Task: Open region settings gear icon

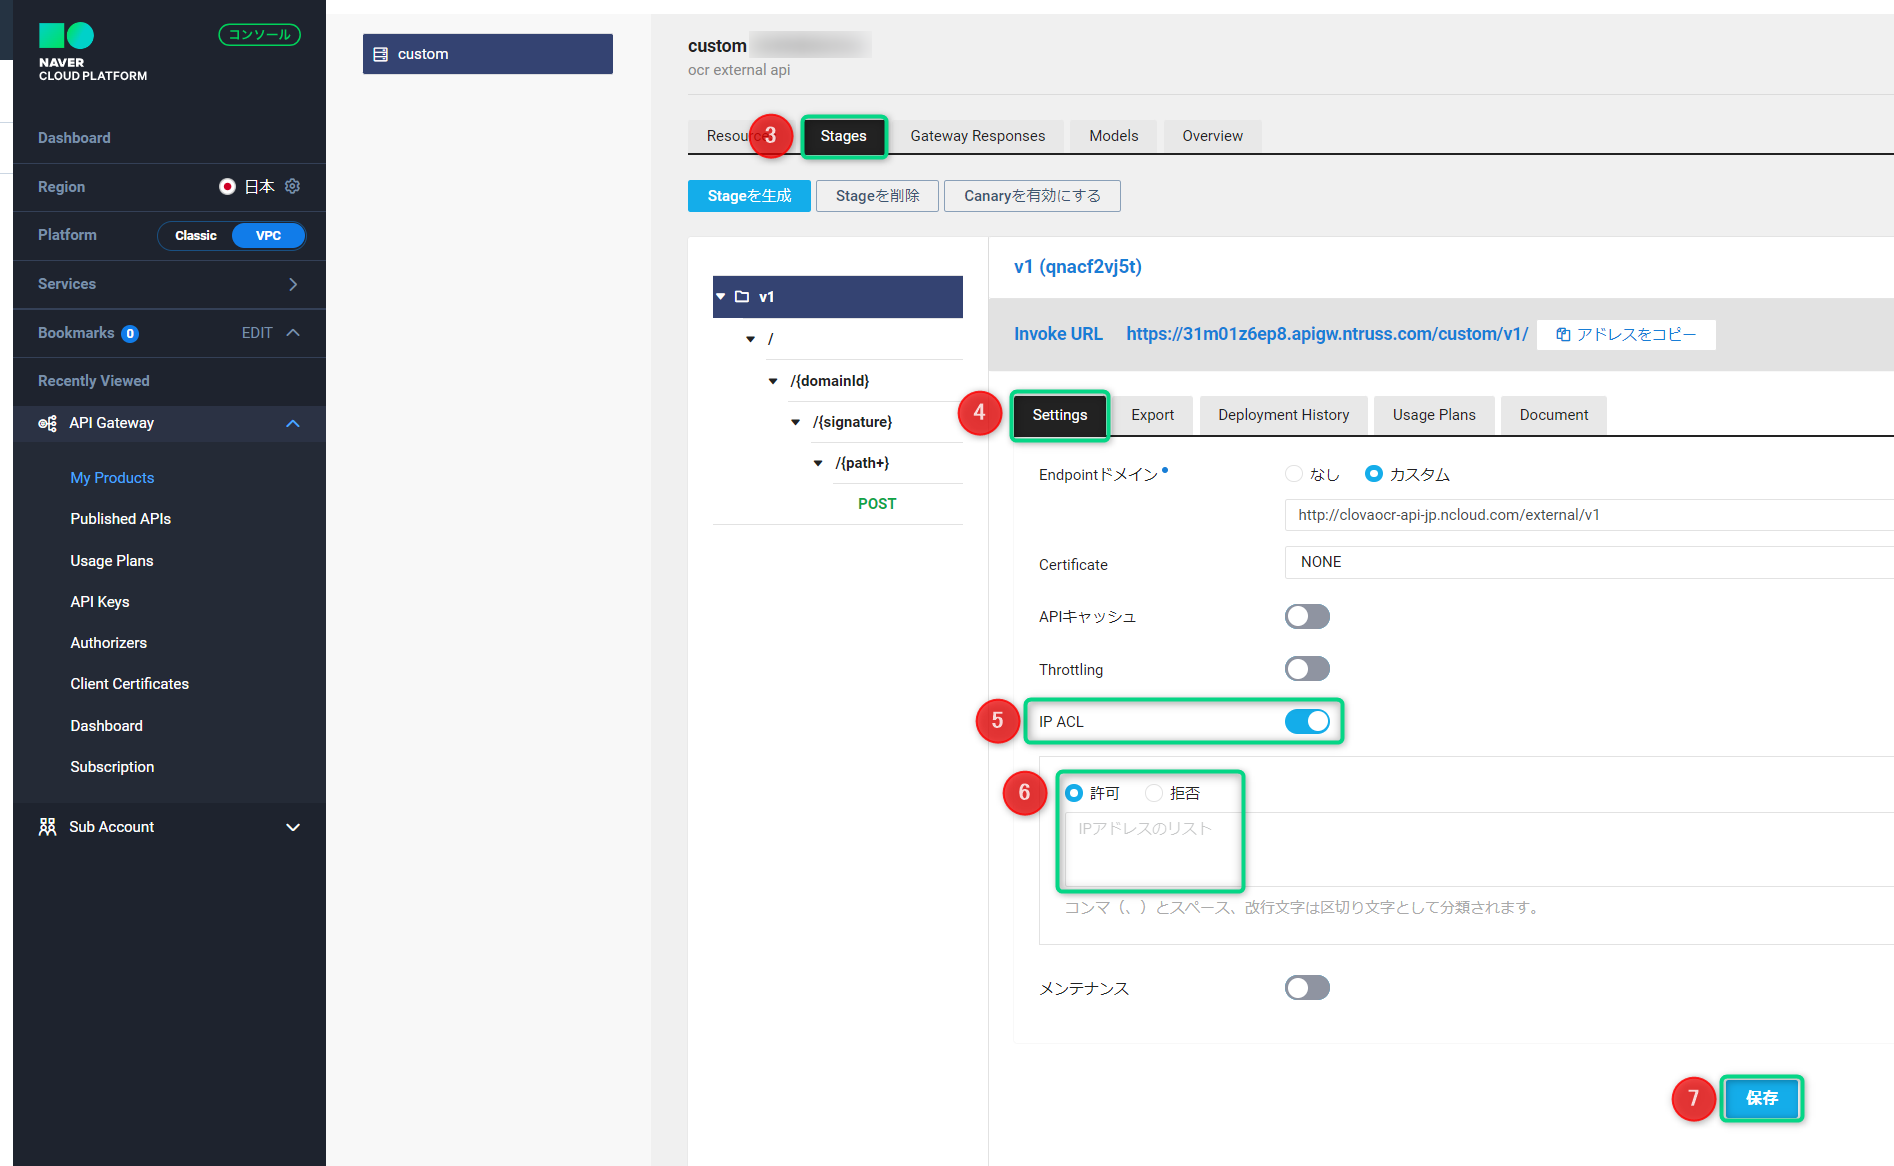Action: pyautogui.click(x=293, y=186)
